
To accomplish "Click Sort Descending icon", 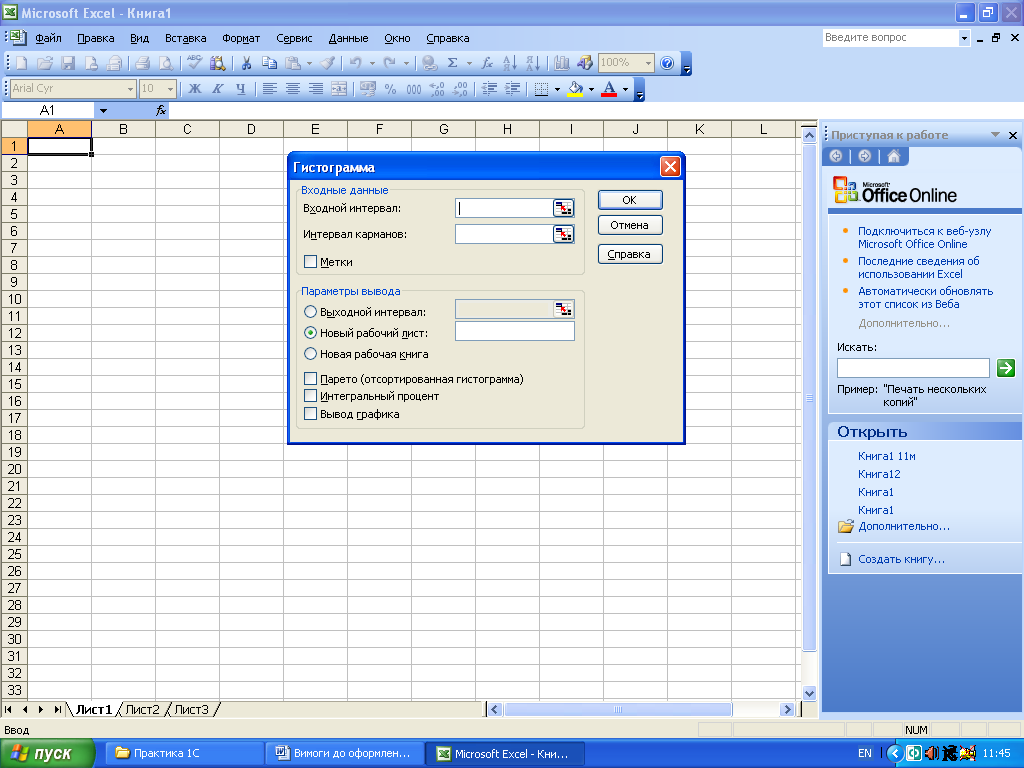I will click(533, 63).
